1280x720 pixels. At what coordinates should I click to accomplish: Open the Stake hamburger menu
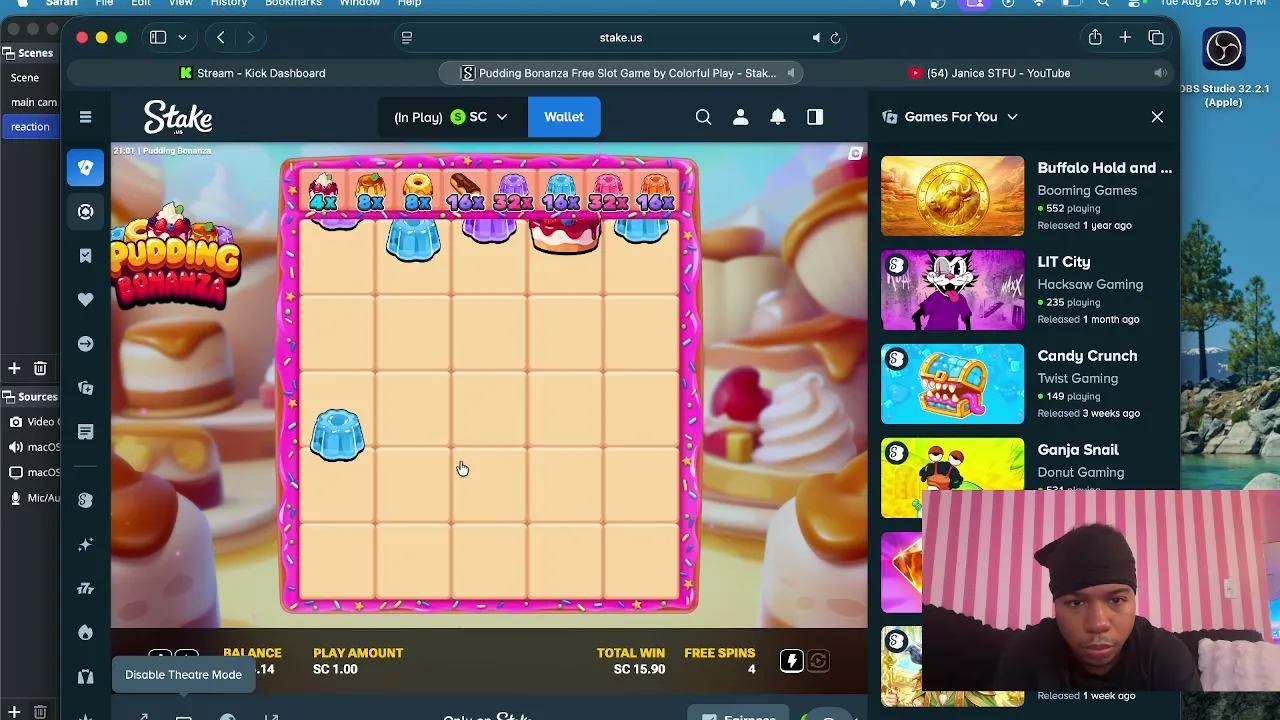[85, 117]
